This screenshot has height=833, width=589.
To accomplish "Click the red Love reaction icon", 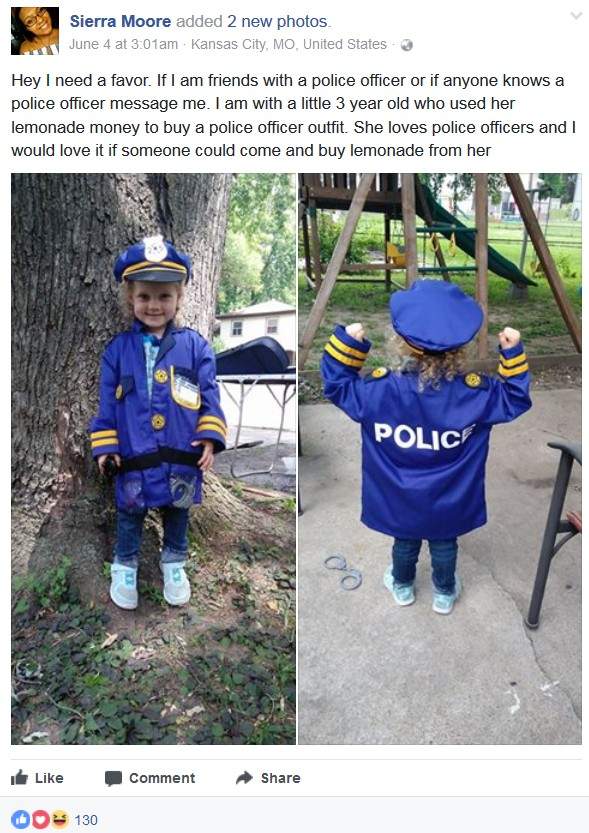I will 40,820.
